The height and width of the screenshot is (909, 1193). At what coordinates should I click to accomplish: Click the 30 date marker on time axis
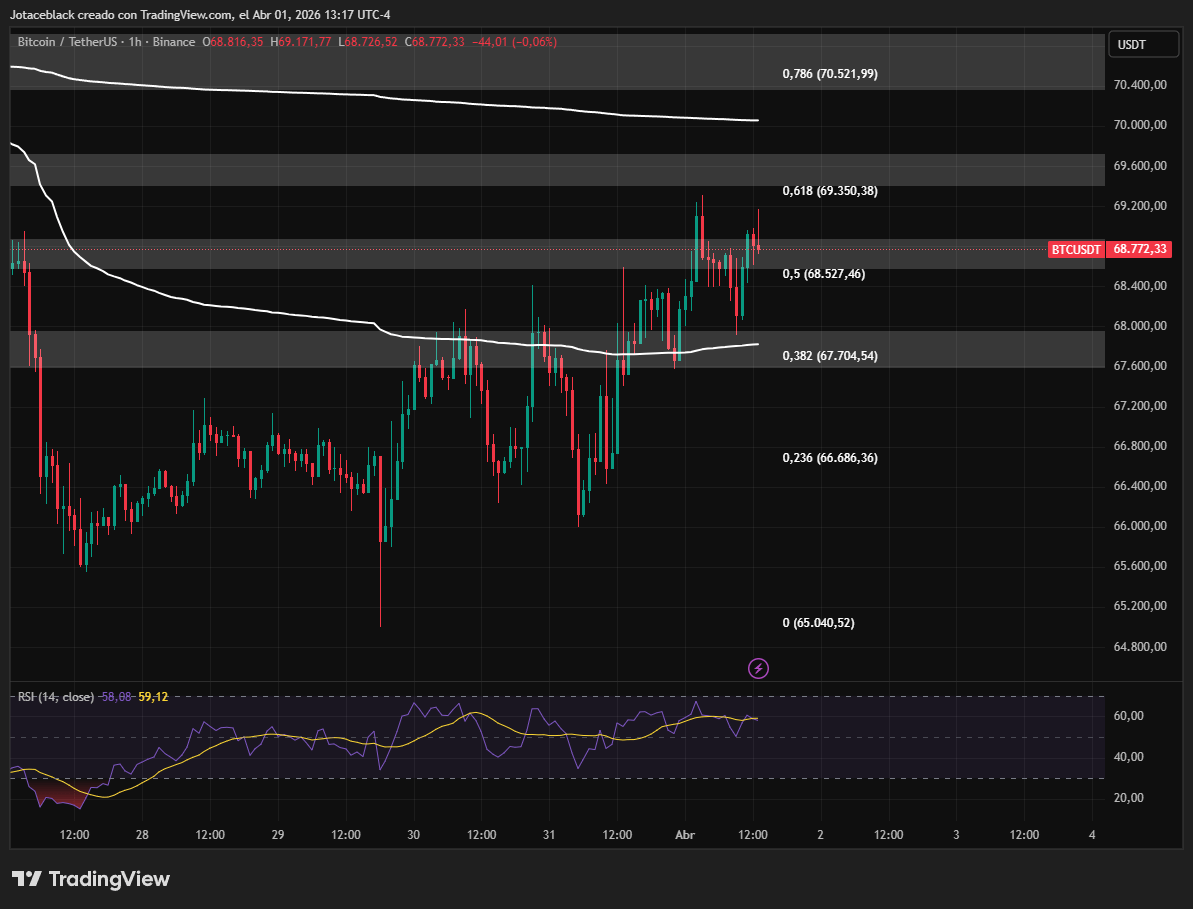(x=413, y=834)
